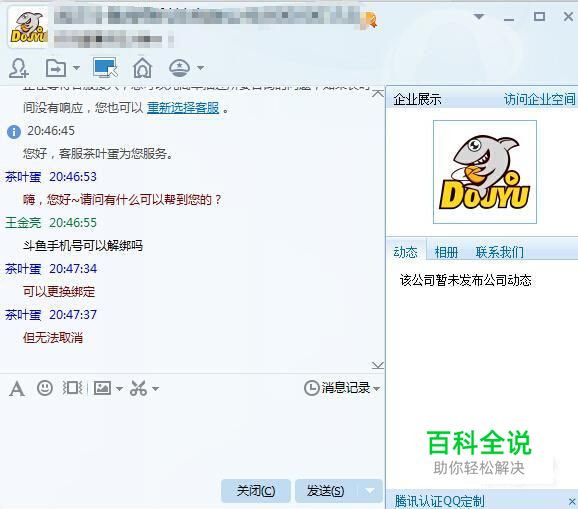Expand the screenshot options dropdown arrow
Image resolution: width=578 pixels, height=509 pixels.
coord(156,388)
